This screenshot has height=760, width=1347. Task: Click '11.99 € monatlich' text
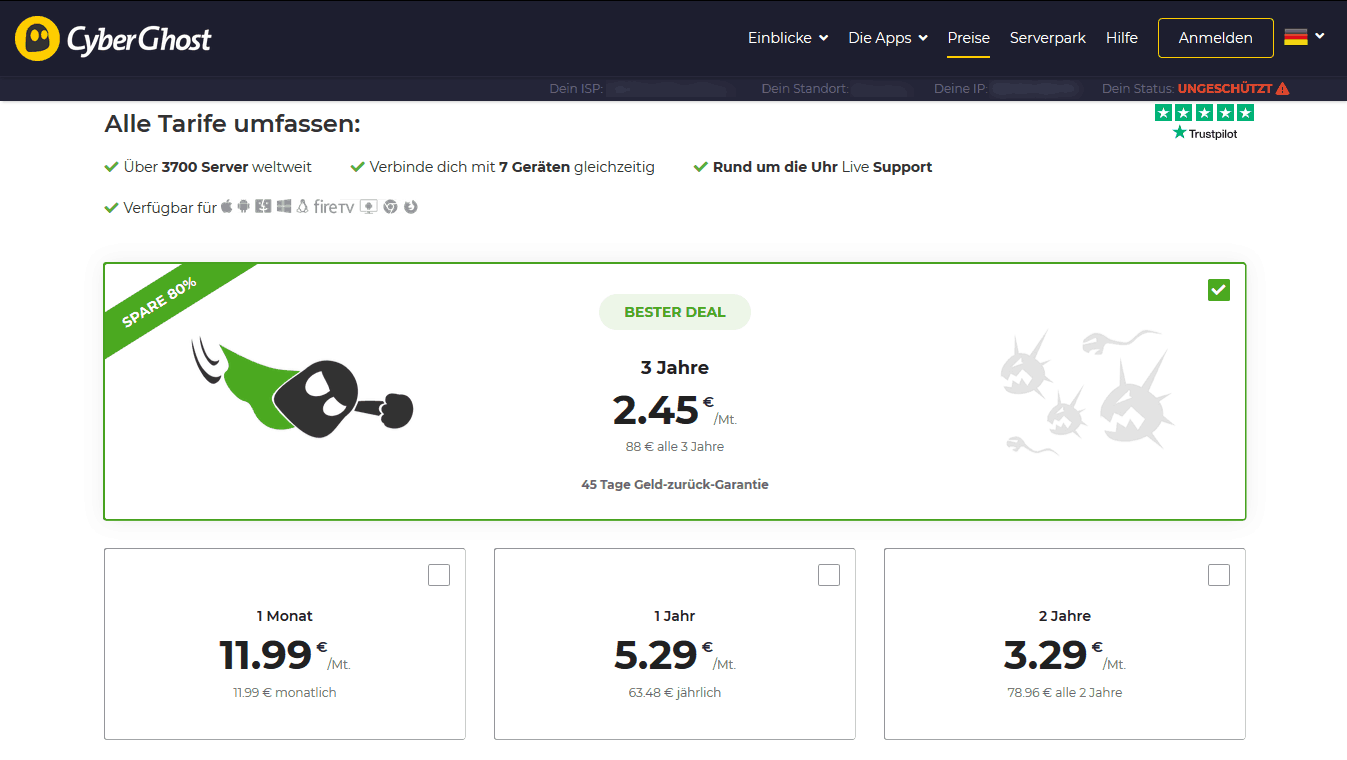[x=285, y=692]
